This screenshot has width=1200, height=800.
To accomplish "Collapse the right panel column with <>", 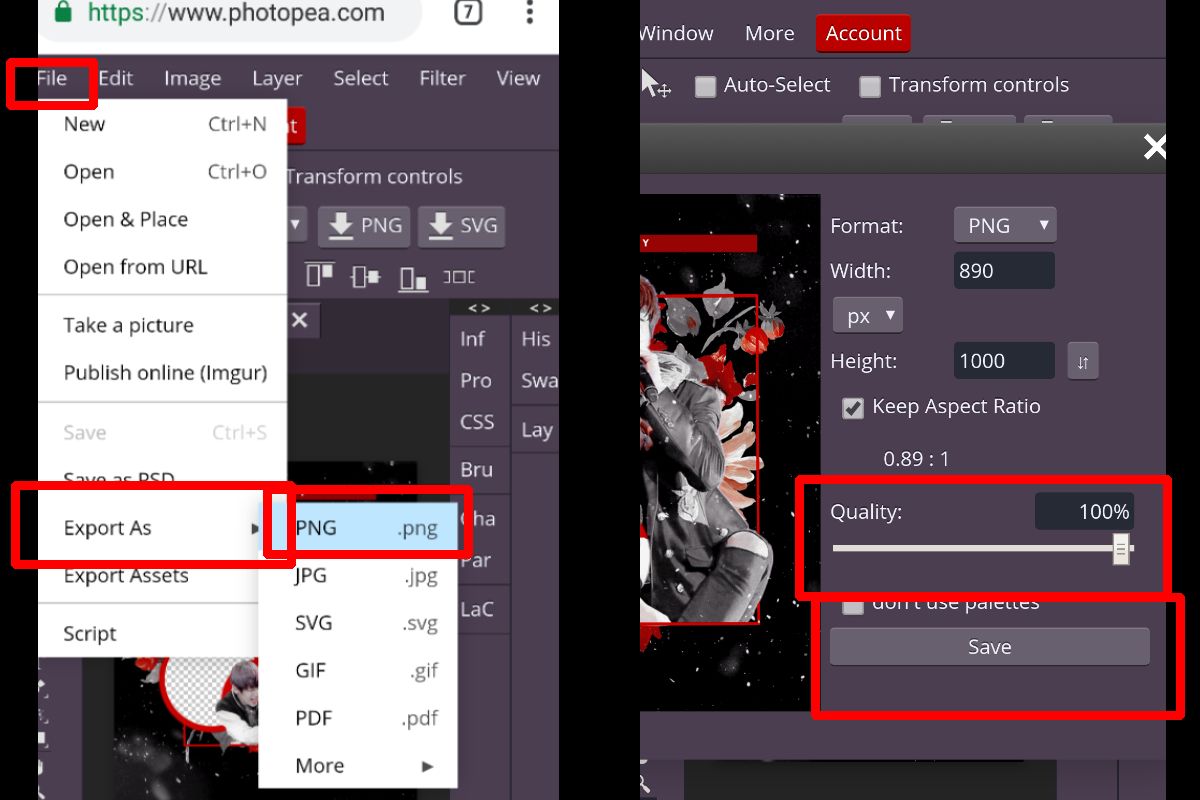I will coord(540,307).
